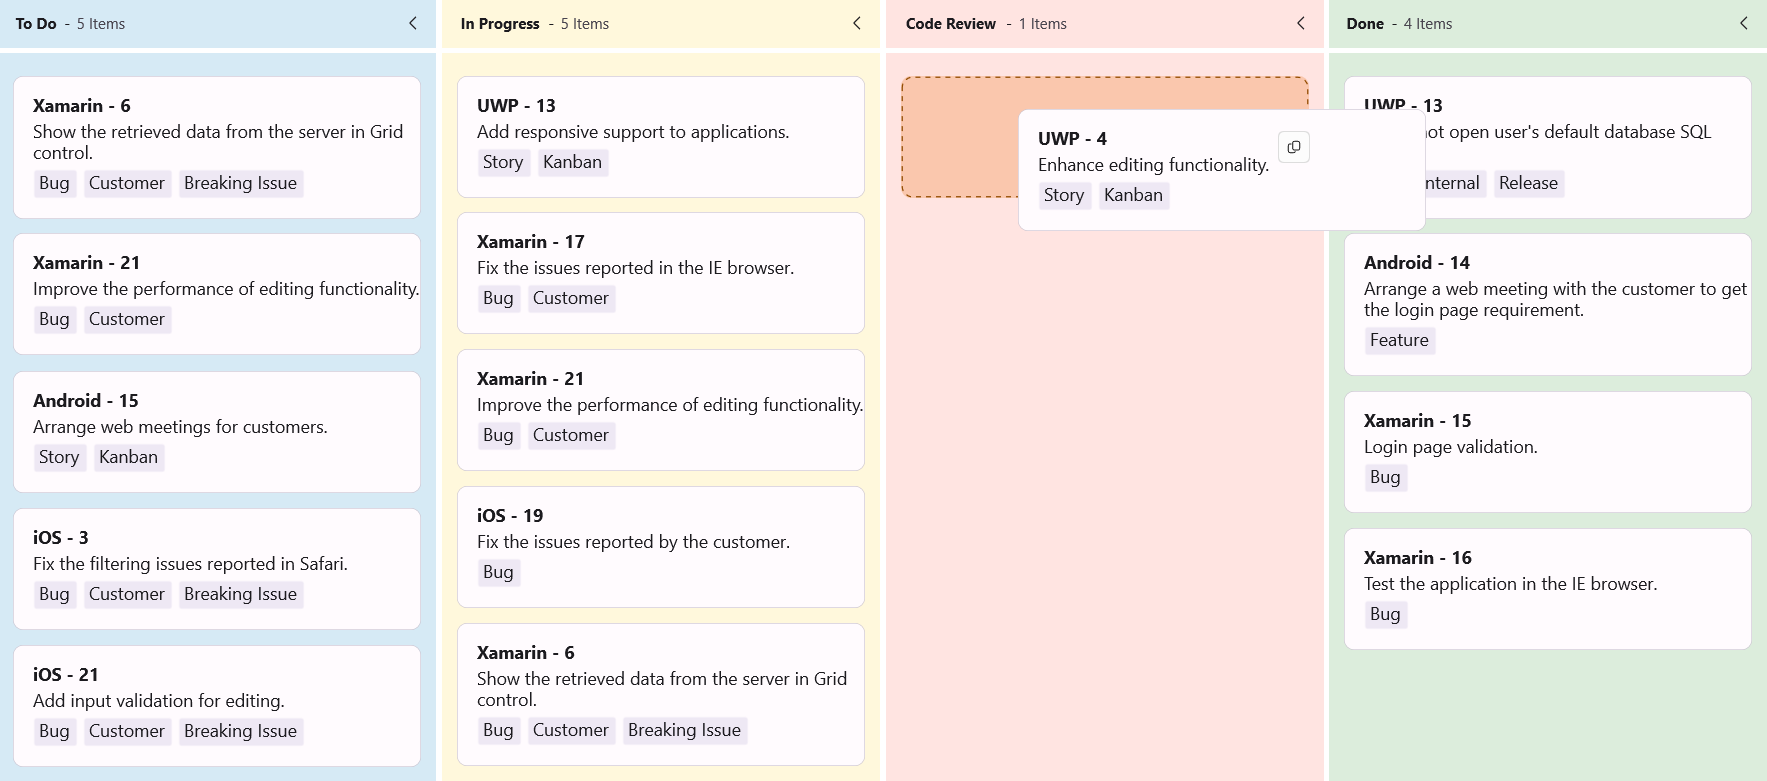Select the iOS - 3 card title
Screen dimensions: 1767x781
(x=61, y=537)
